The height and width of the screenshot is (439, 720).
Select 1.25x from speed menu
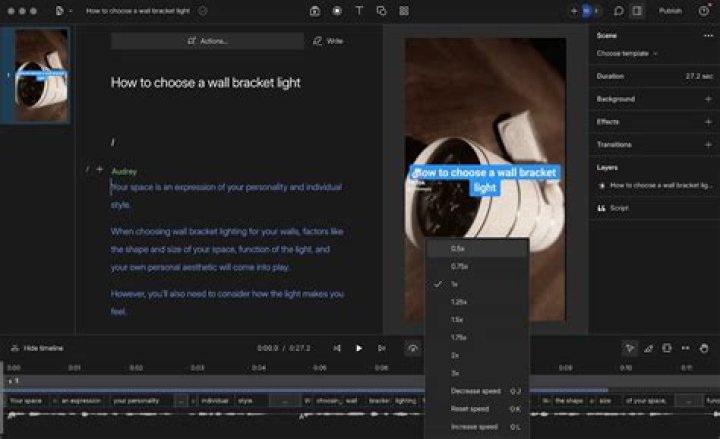(x=460, y=301)
